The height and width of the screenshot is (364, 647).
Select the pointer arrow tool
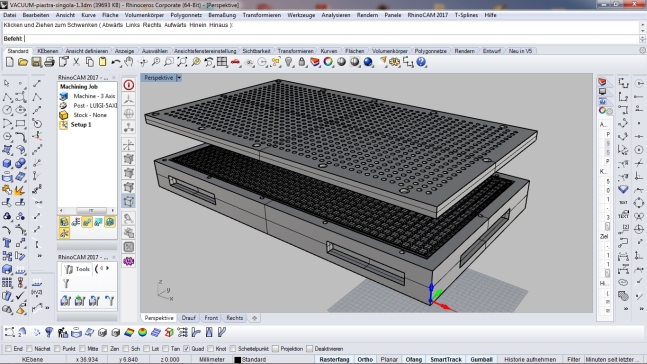(x=7, y=83)
